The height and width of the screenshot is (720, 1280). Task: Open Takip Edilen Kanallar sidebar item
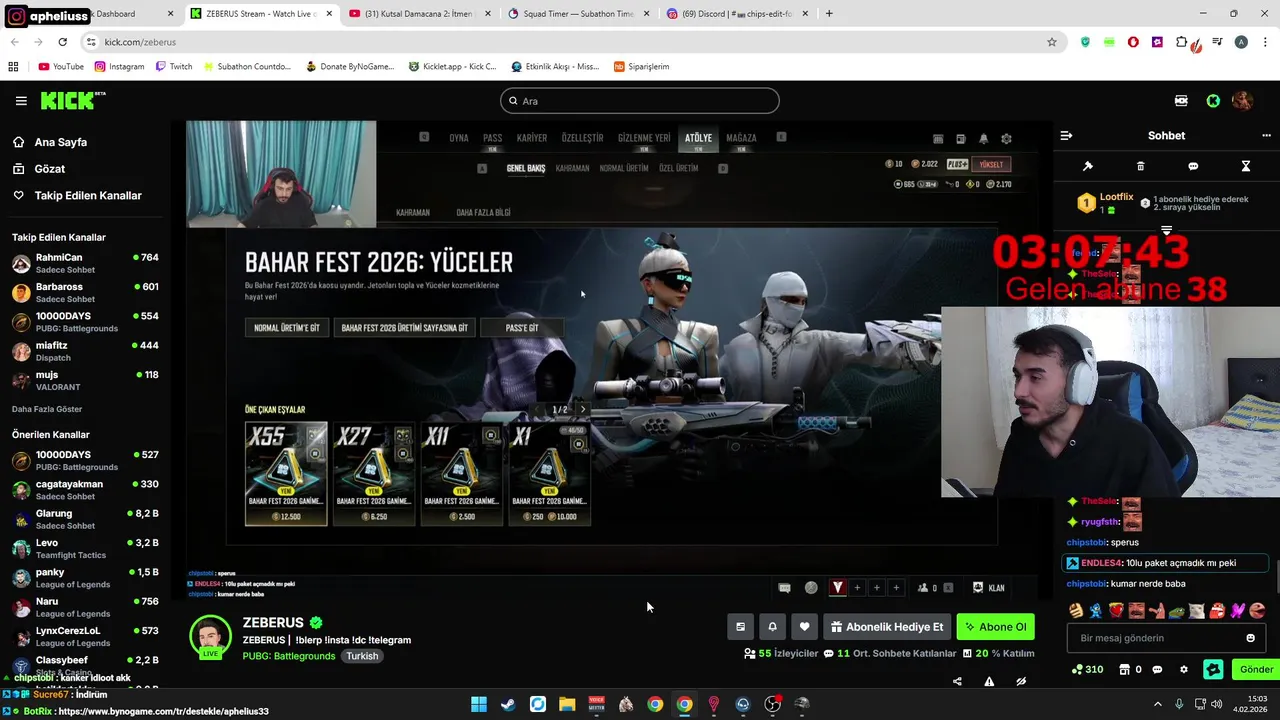(86, 196)
